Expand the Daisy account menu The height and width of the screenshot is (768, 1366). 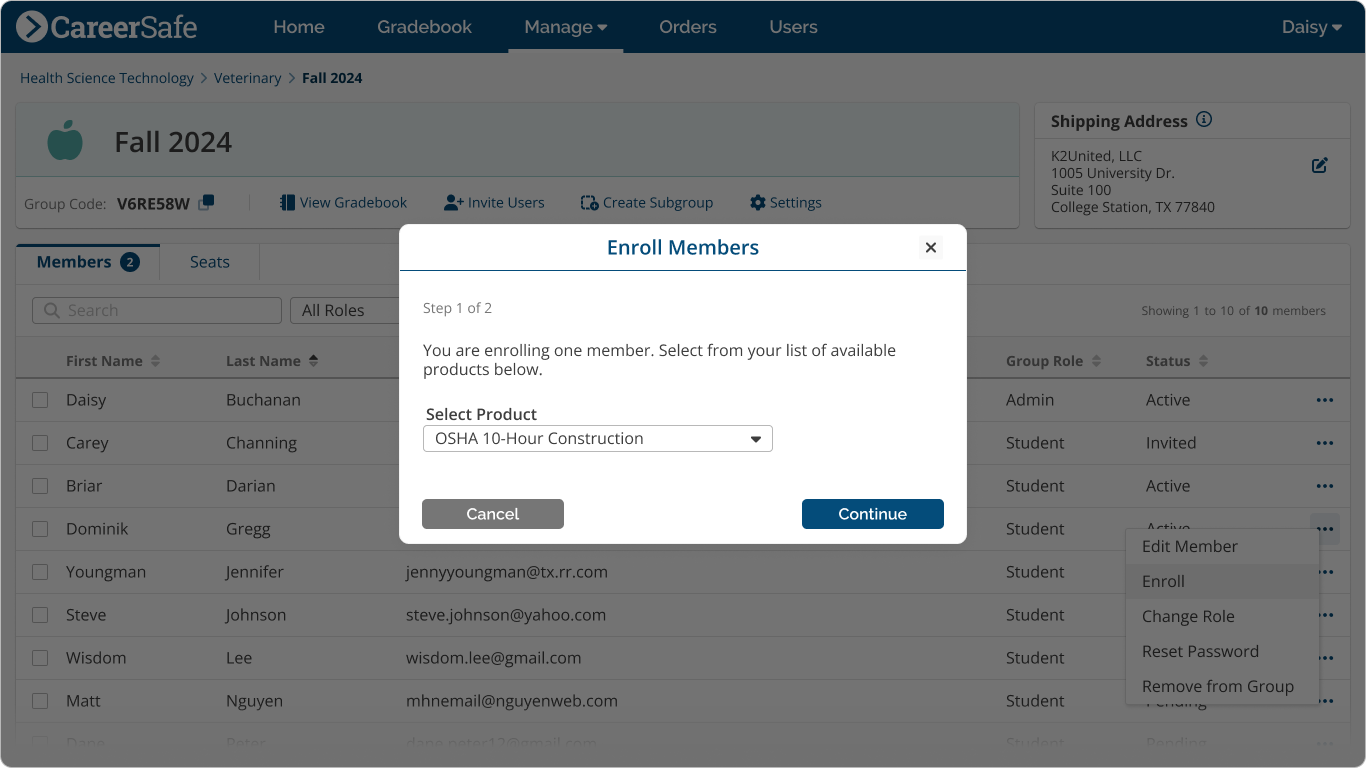pos(1310,26)
